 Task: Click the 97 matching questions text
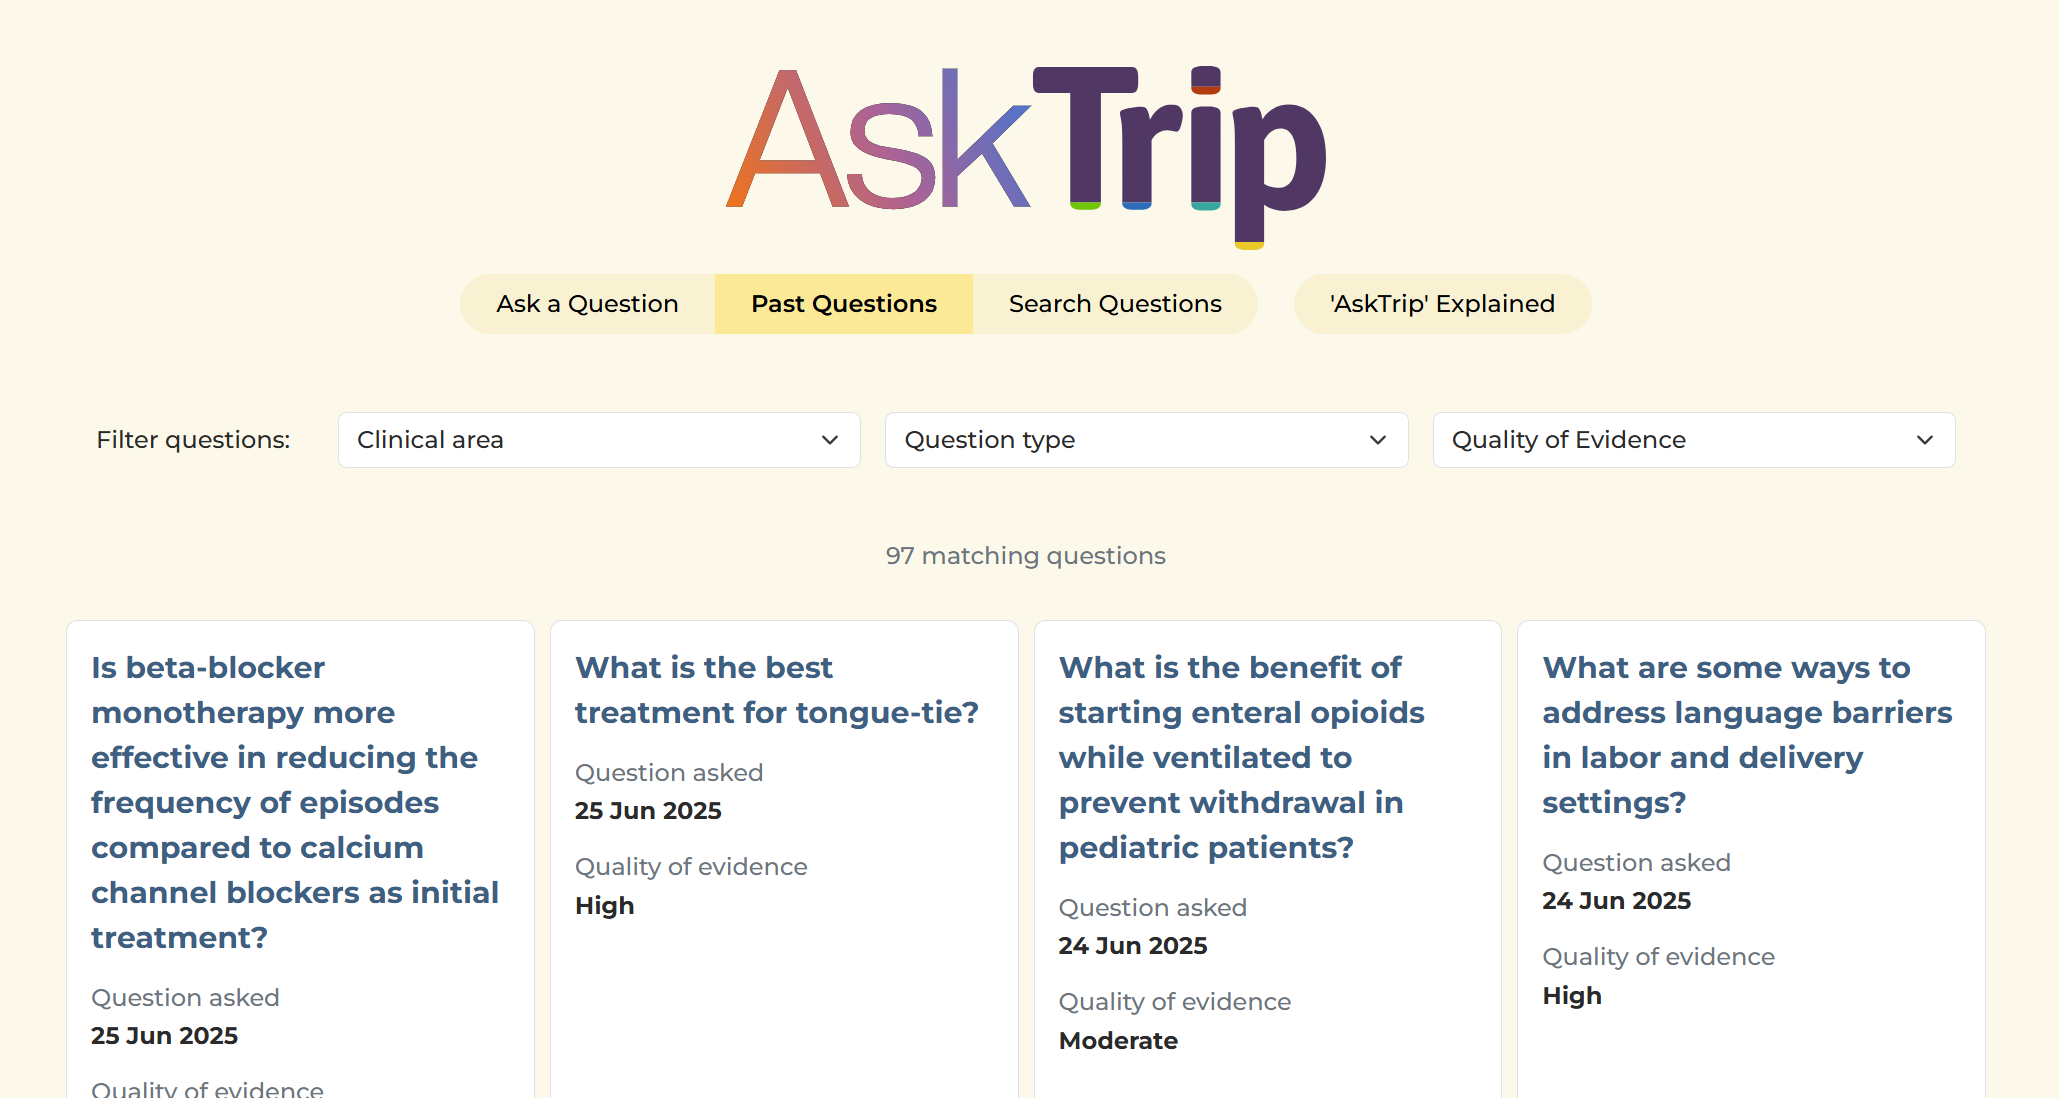tap(1025, 555)
